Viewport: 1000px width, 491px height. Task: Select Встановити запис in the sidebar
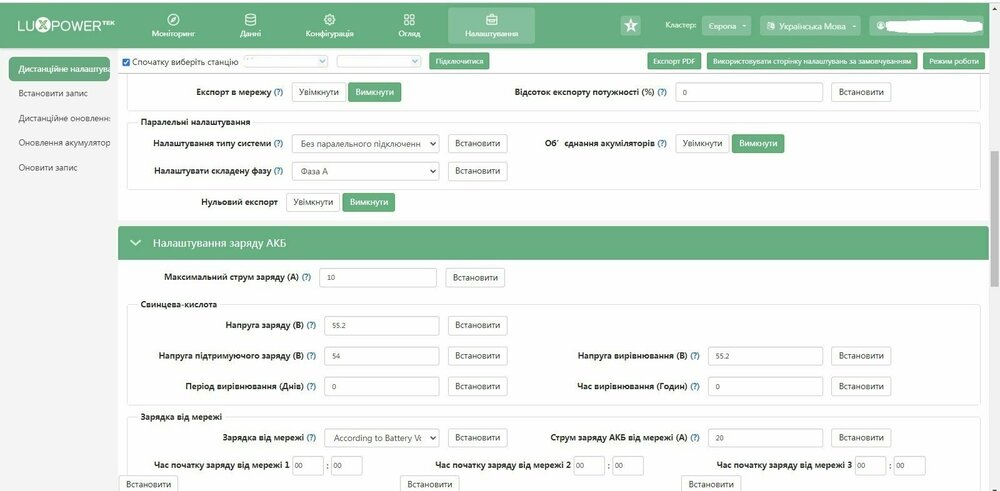54,94
